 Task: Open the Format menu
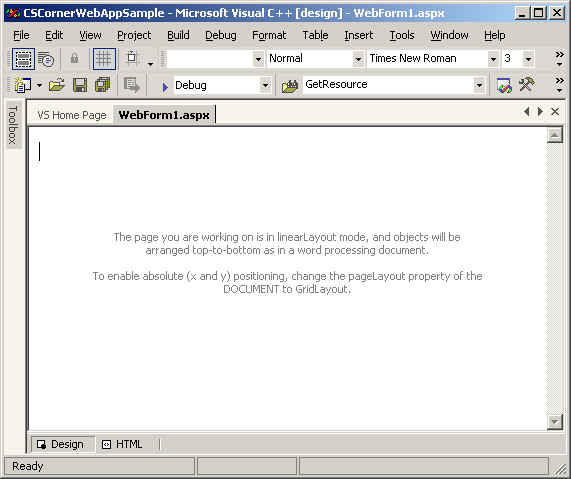click(269, 35)
